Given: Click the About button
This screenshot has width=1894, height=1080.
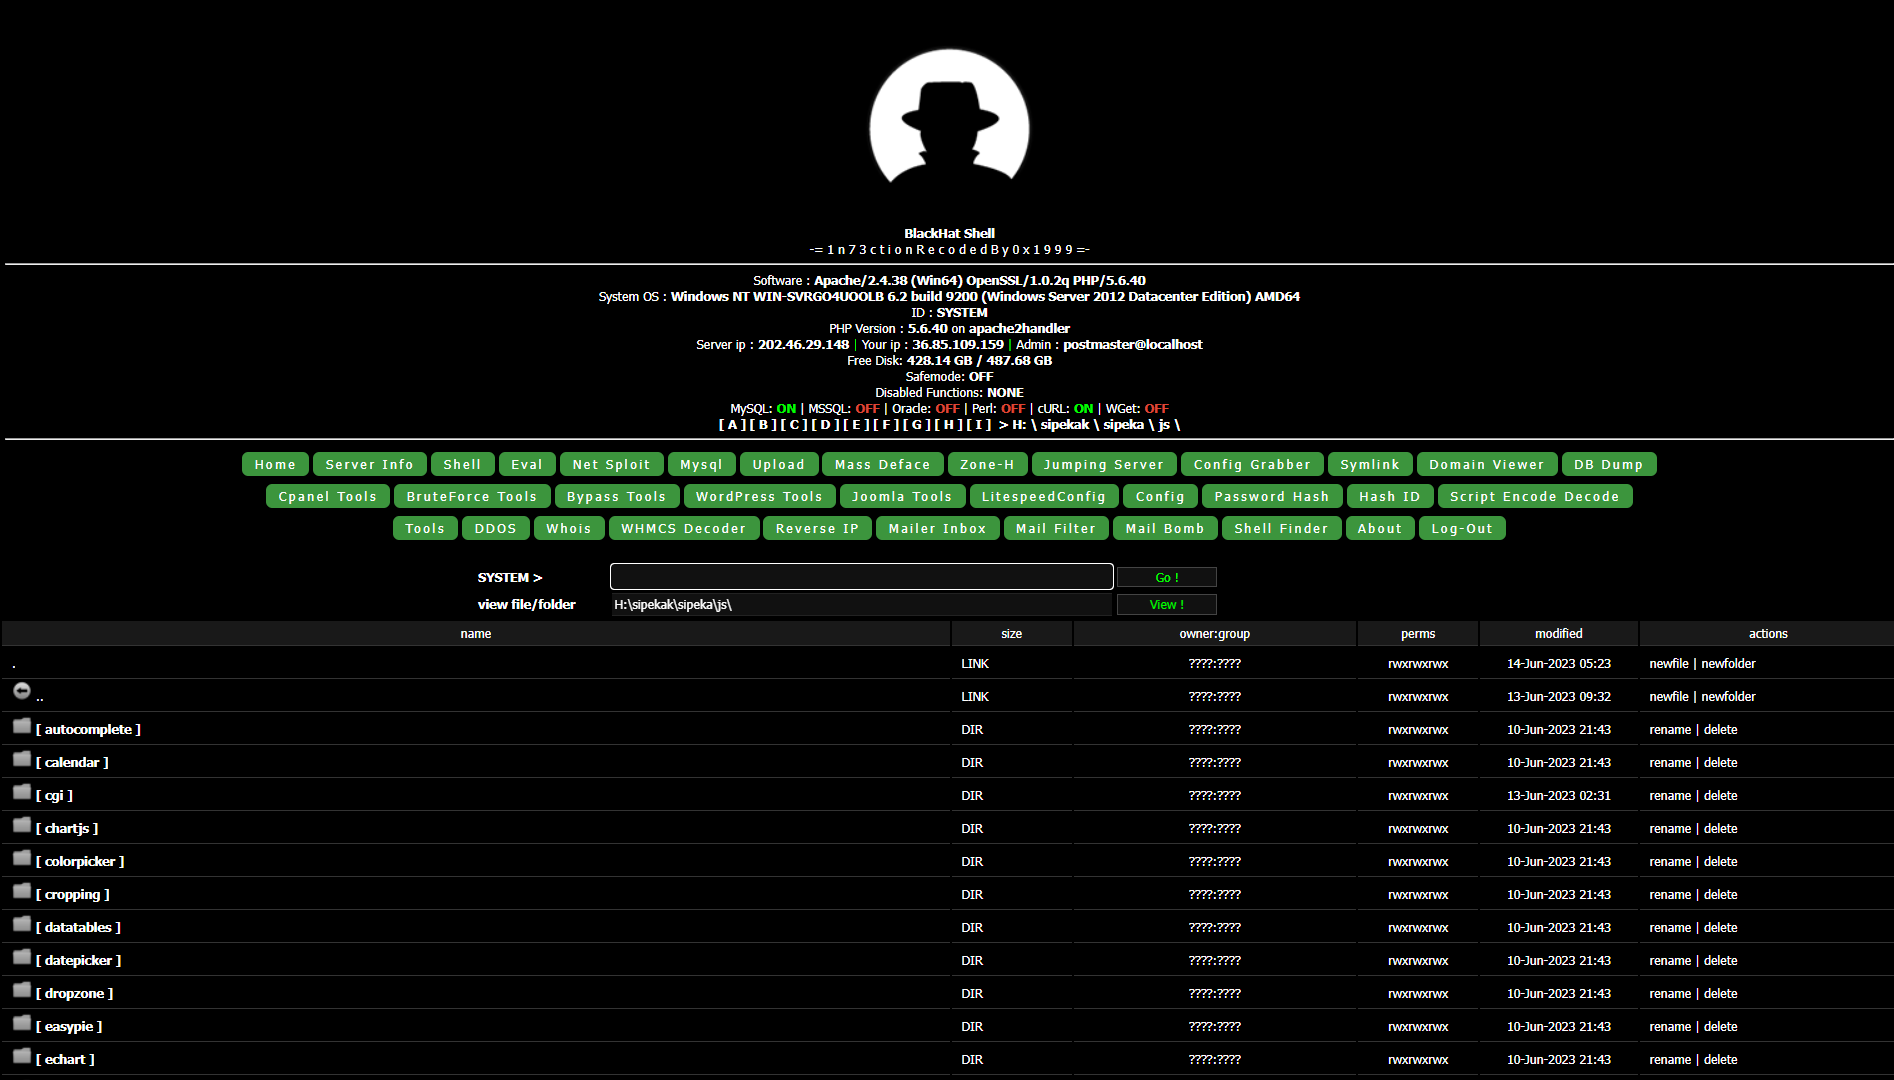Looking at the screenshot, I should (1380, 528).
